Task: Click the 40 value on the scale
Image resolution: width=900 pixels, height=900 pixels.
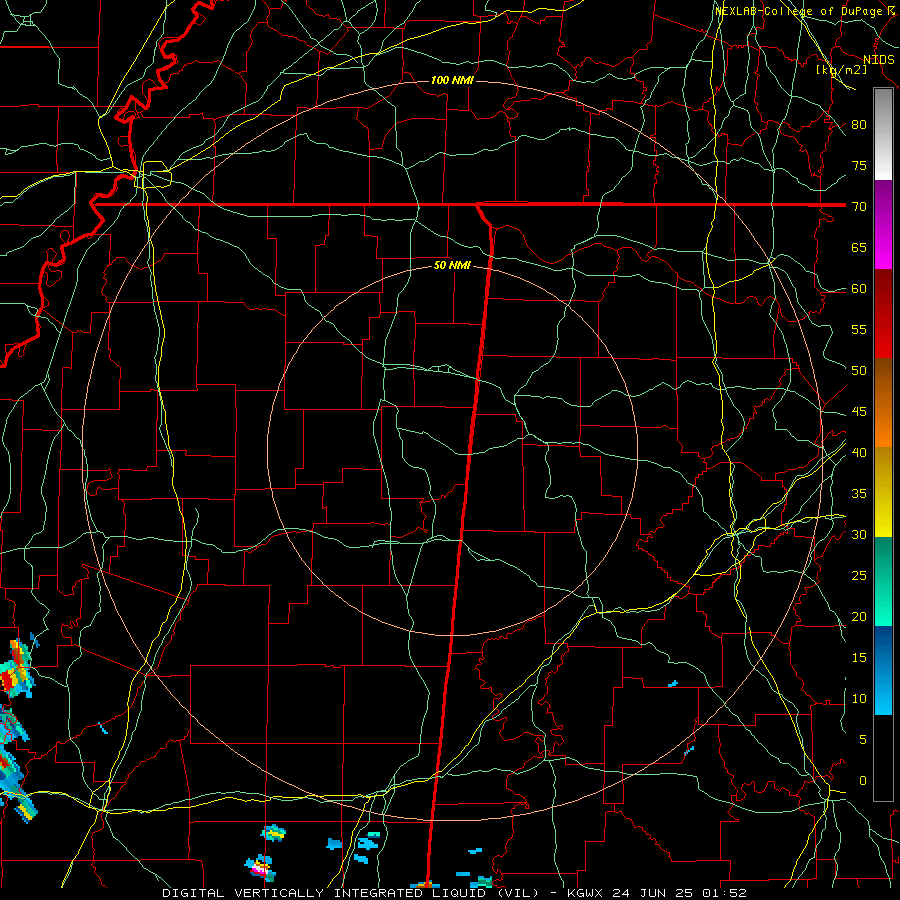Action: coord(859,453)
